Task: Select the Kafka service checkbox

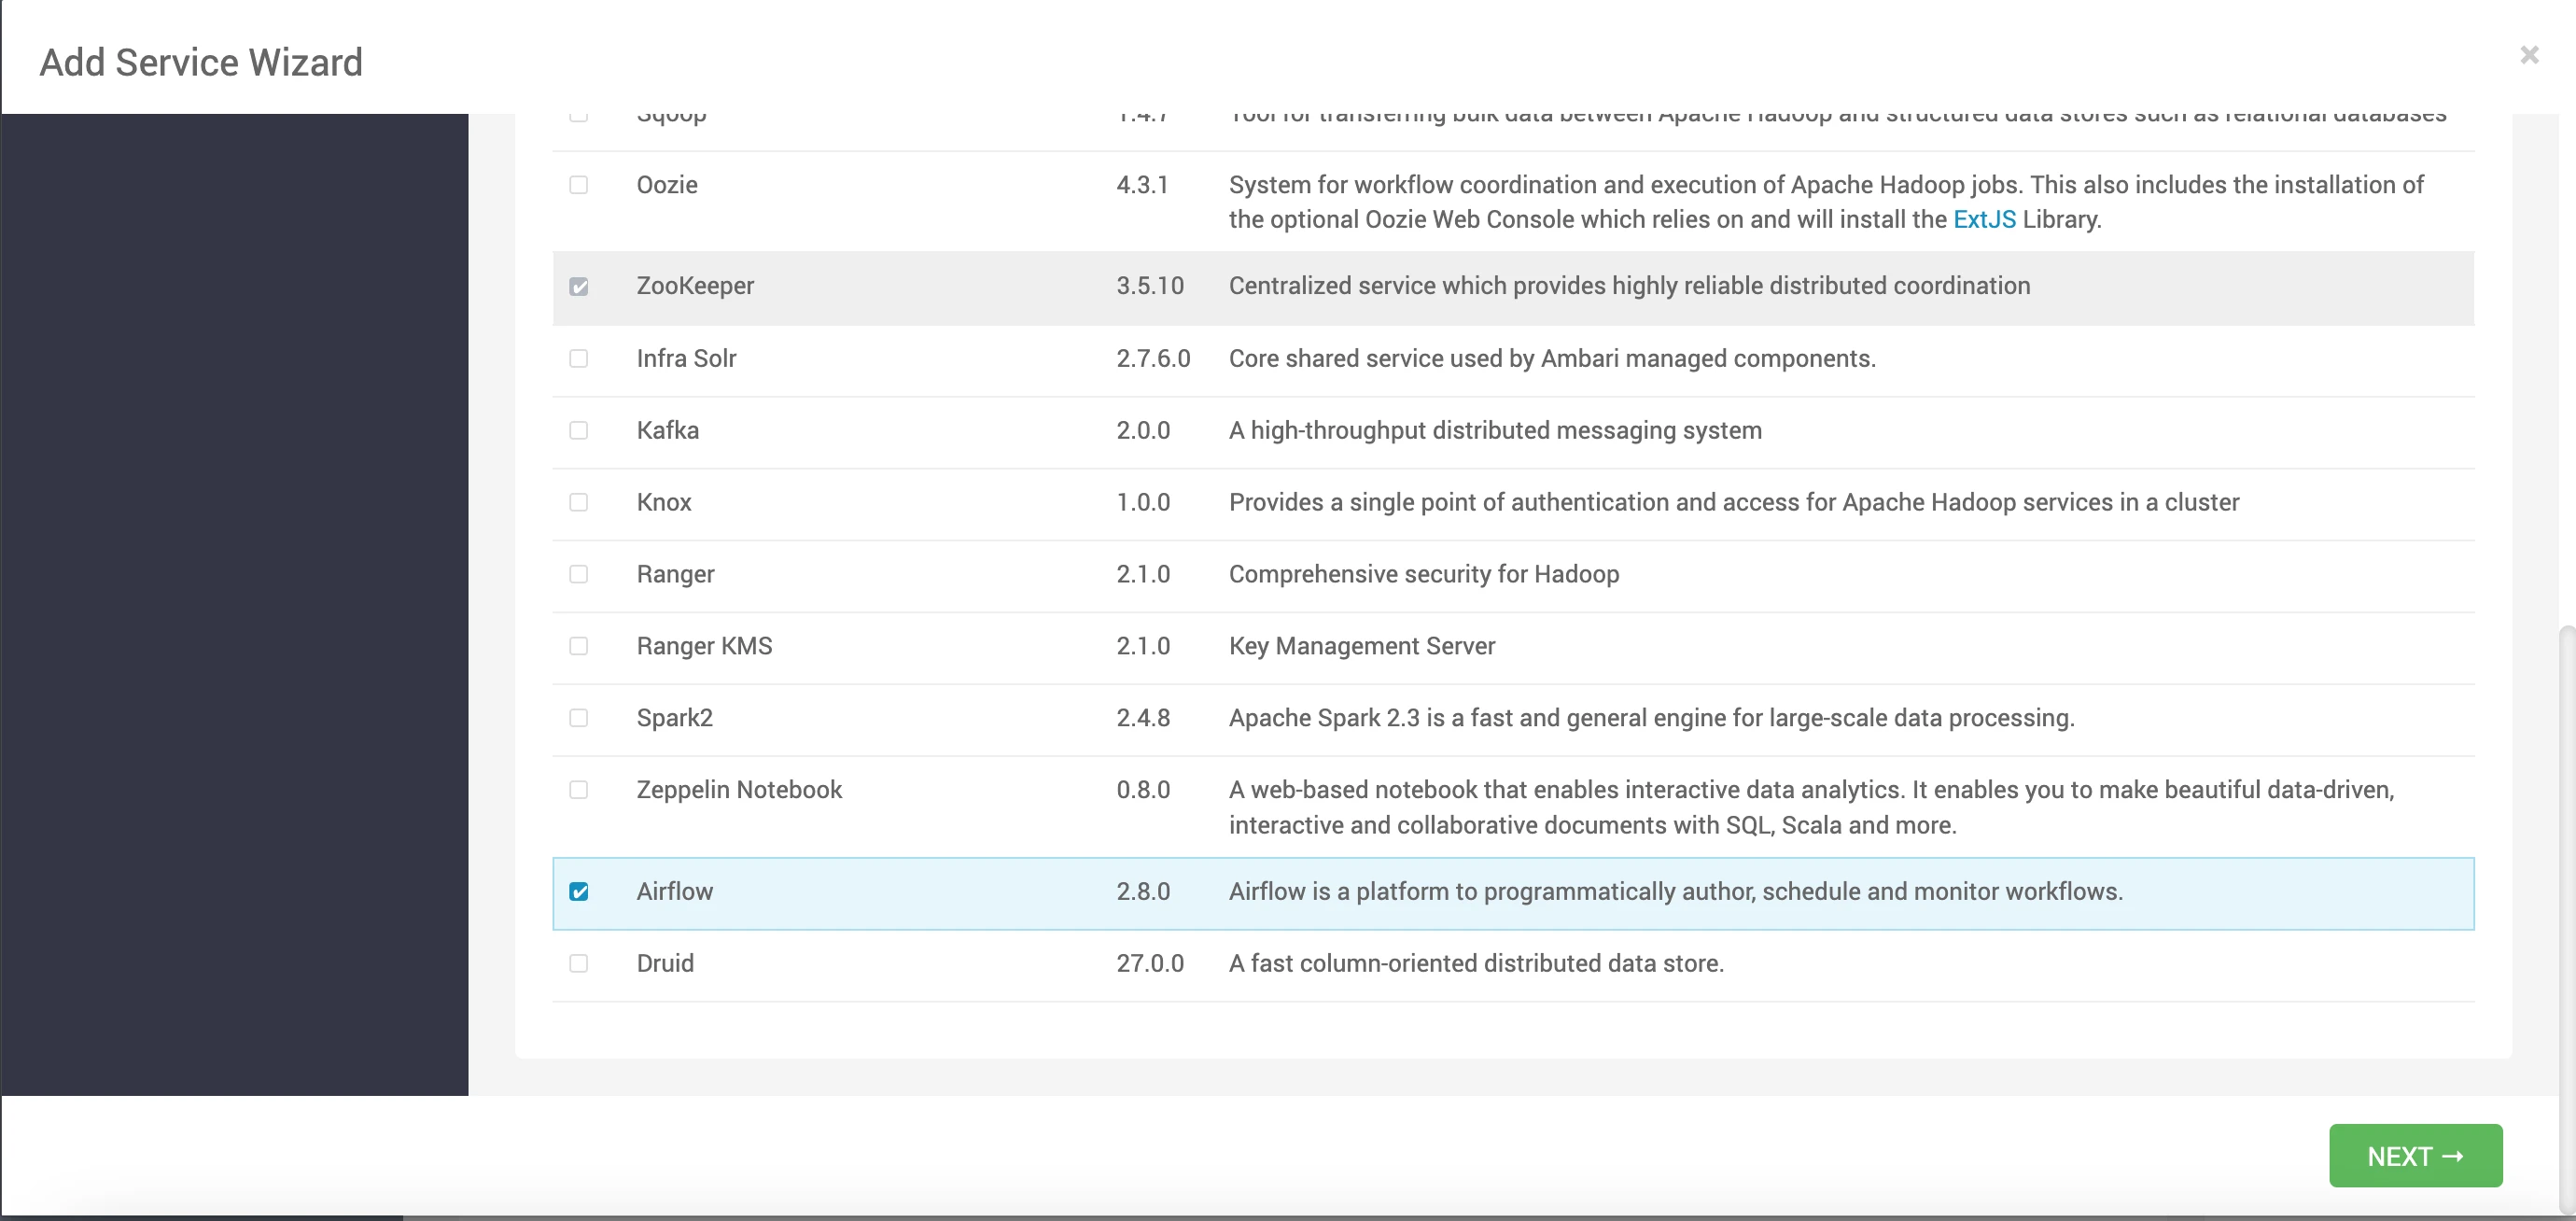Action: click(579, 430)
